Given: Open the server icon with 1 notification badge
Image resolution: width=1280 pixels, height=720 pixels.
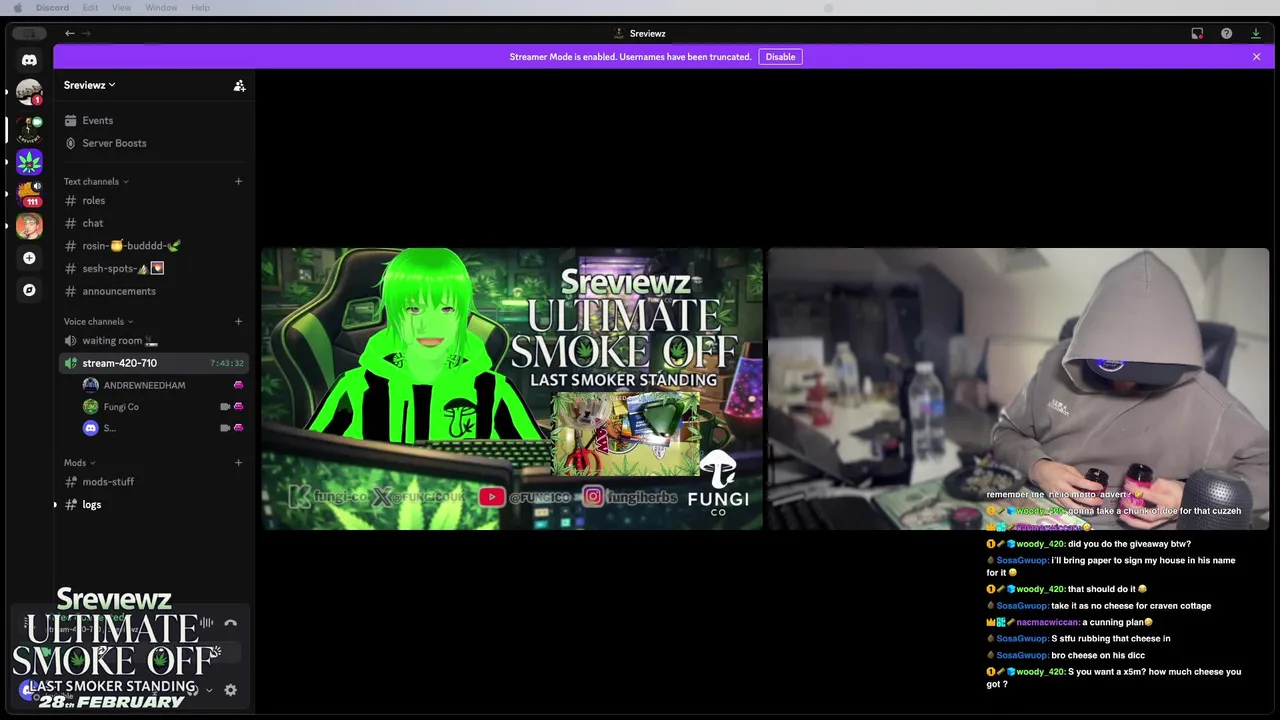Looking at the screenshot, I should tap(29, 92).
